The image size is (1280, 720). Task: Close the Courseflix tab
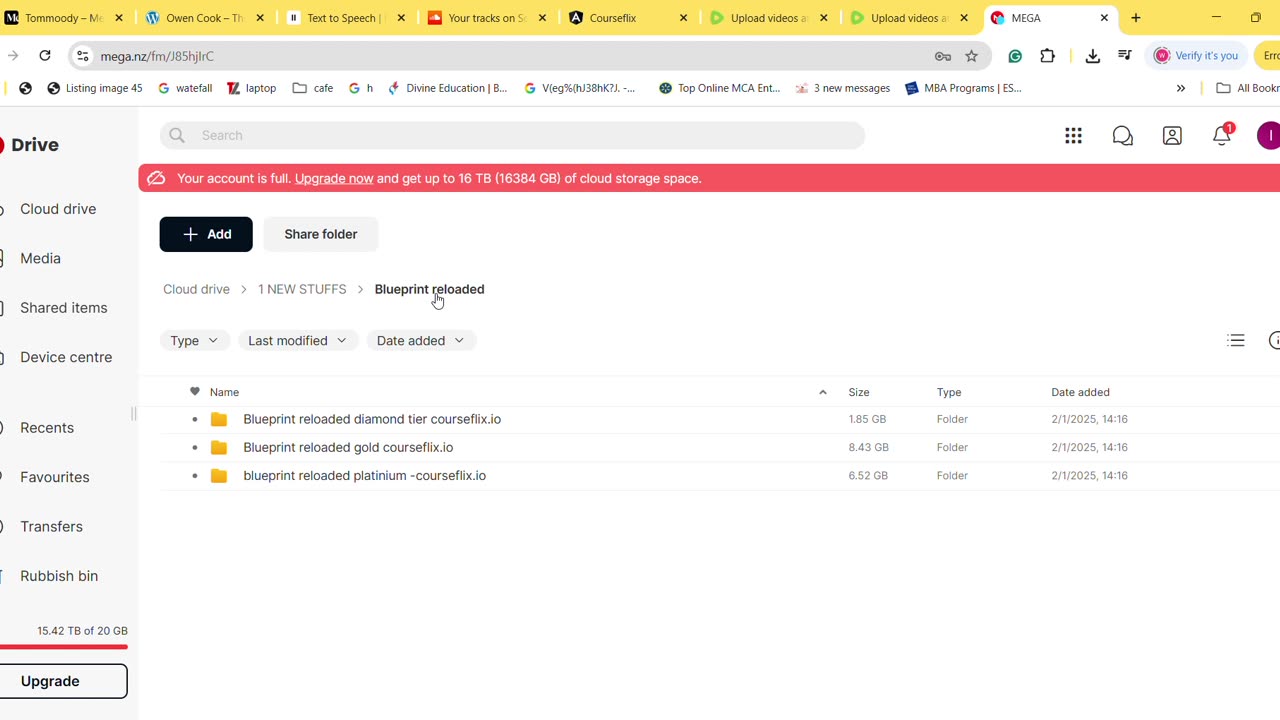tap(684, 18)
